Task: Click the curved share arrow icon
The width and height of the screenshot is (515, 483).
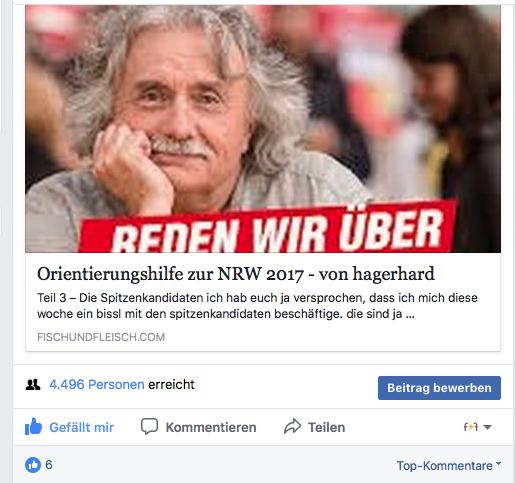Action: click(292, 426)
